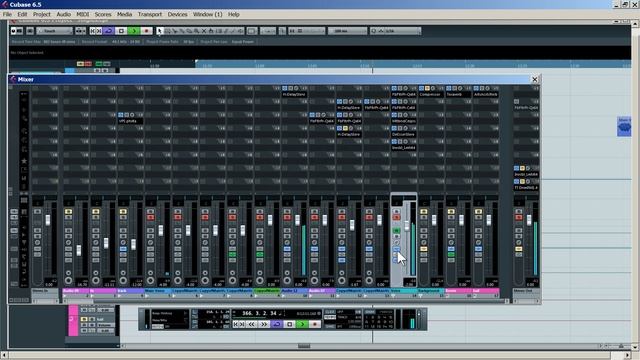Toggle global Read automation in track list header
Viewport: 640px width, 360px height.
tap(99, 64)
